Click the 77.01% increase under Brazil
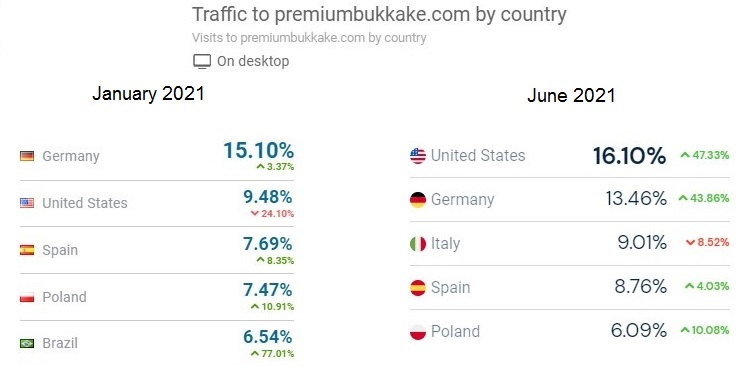Viewport: 739px width, 367px height. pos(272,354)
